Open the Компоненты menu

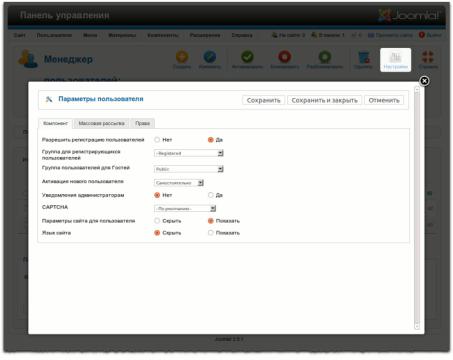(163, 35)
